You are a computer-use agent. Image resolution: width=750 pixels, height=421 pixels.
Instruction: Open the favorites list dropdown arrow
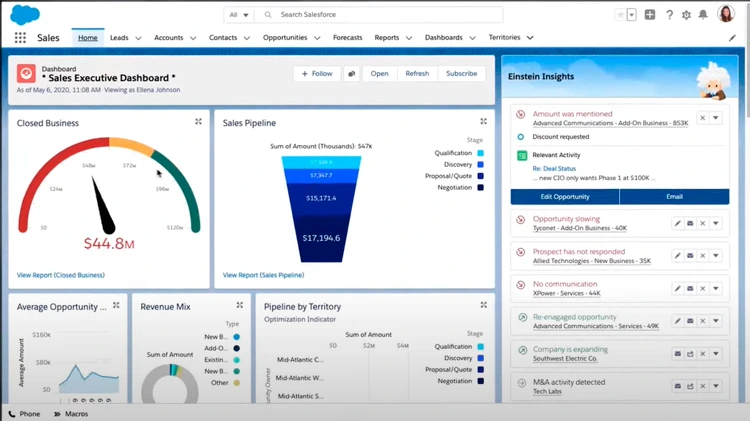click(632, 15)
